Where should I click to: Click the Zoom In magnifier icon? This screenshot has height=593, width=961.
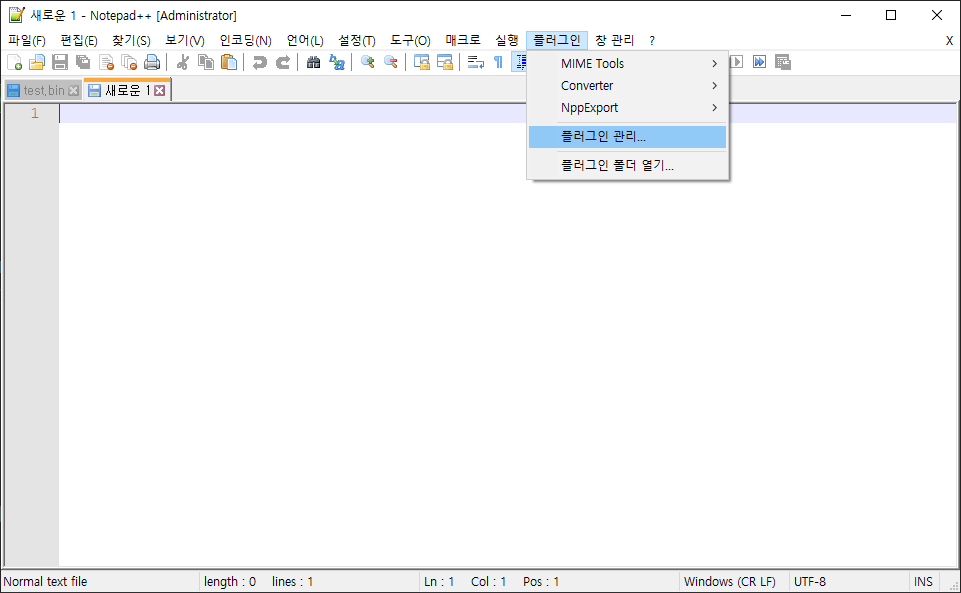click(x=368, y=62)
